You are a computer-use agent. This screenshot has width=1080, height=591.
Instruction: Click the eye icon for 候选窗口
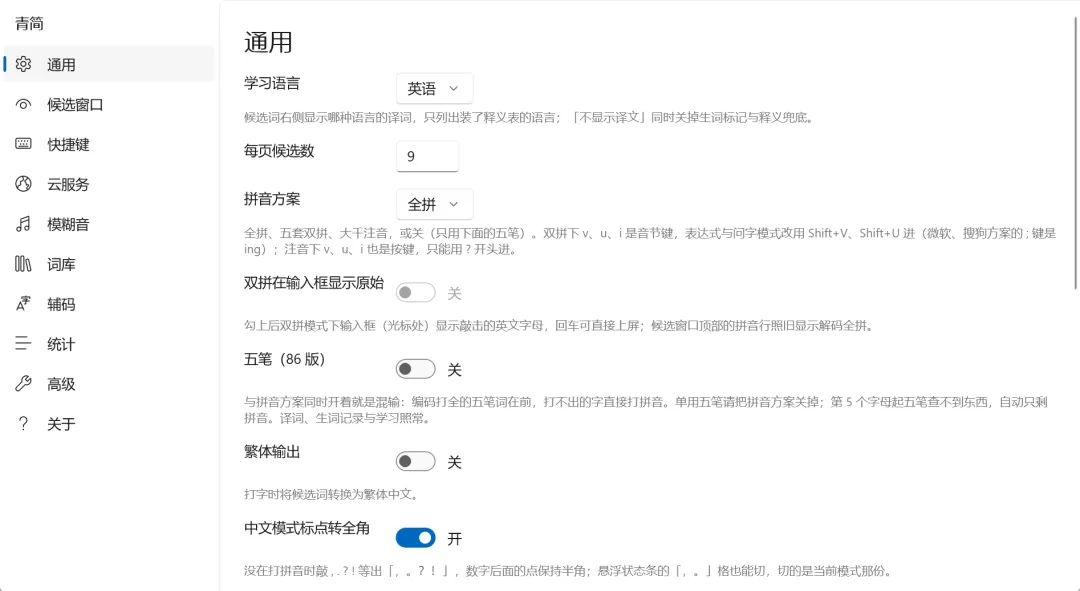23,104
